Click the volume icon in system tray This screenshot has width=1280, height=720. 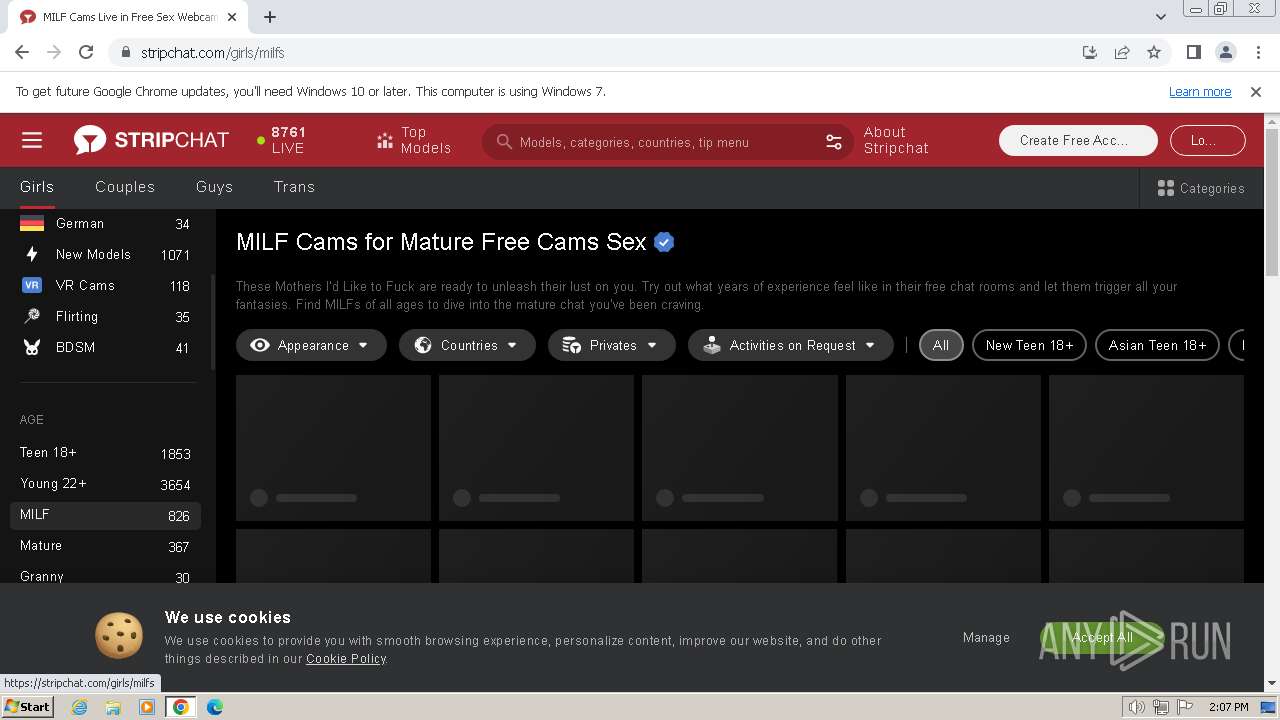pos(1136,707)
